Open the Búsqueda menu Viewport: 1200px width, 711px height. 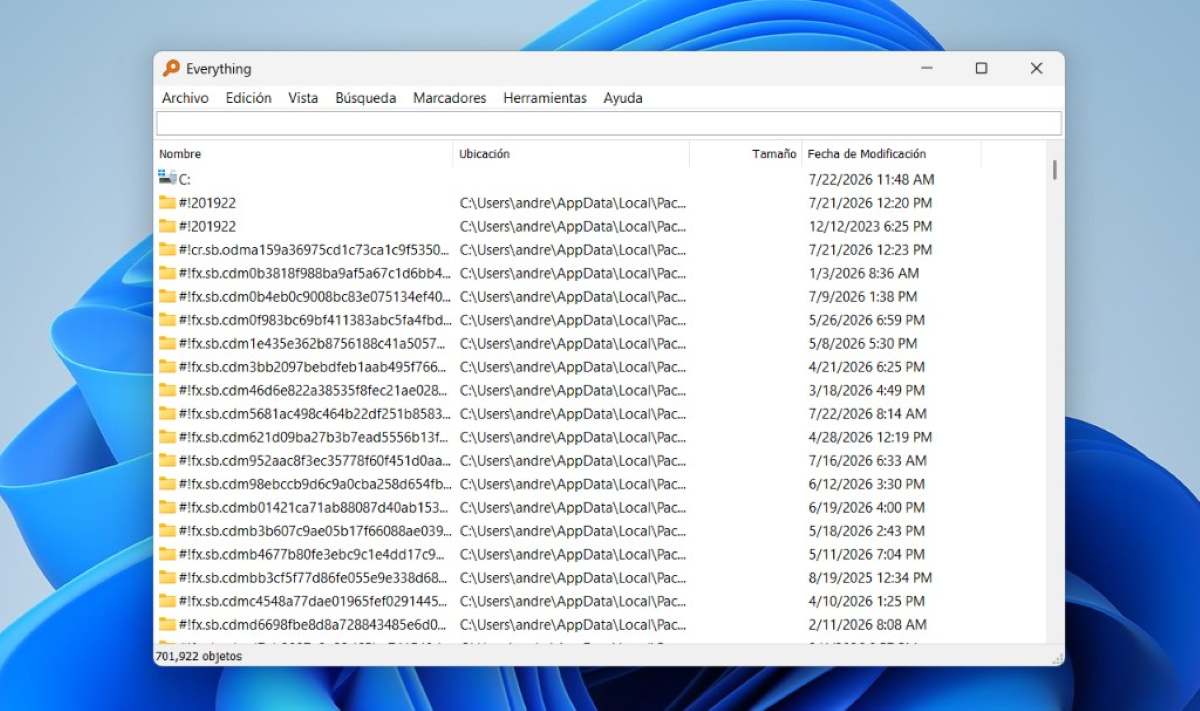point(366,98)
